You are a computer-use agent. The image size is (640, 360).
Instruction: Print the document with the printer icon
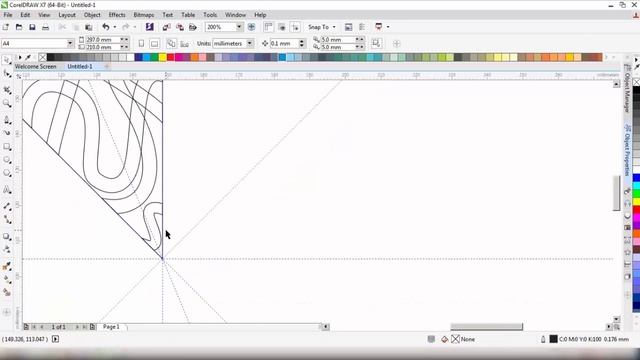coord(46,27)
